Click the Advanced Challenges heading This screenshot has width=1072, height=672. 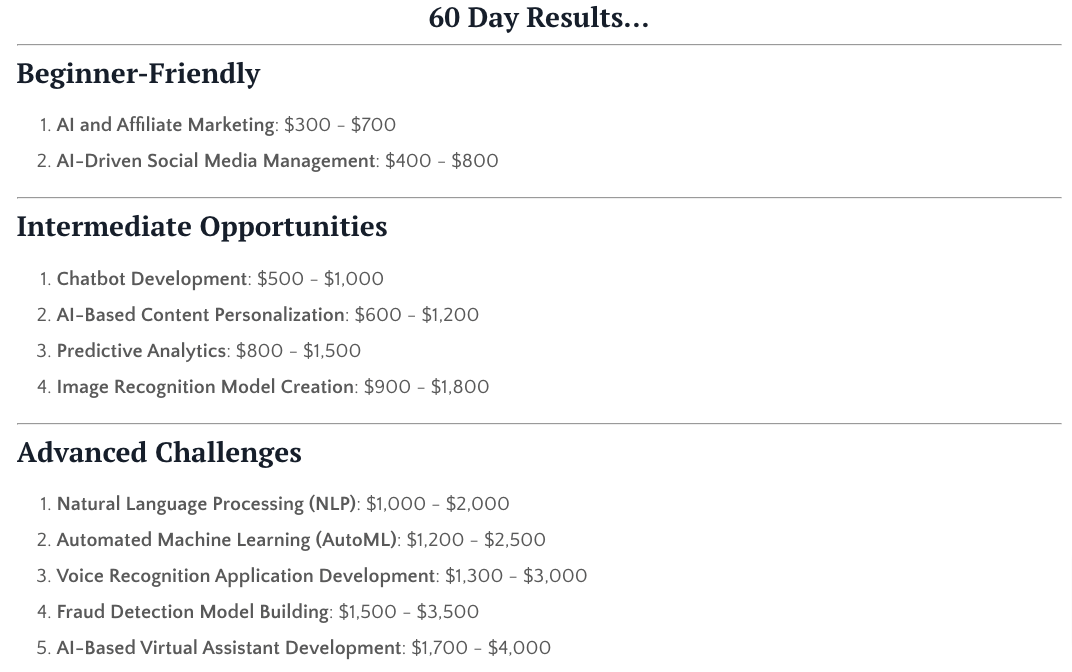[x=159, y=452]
